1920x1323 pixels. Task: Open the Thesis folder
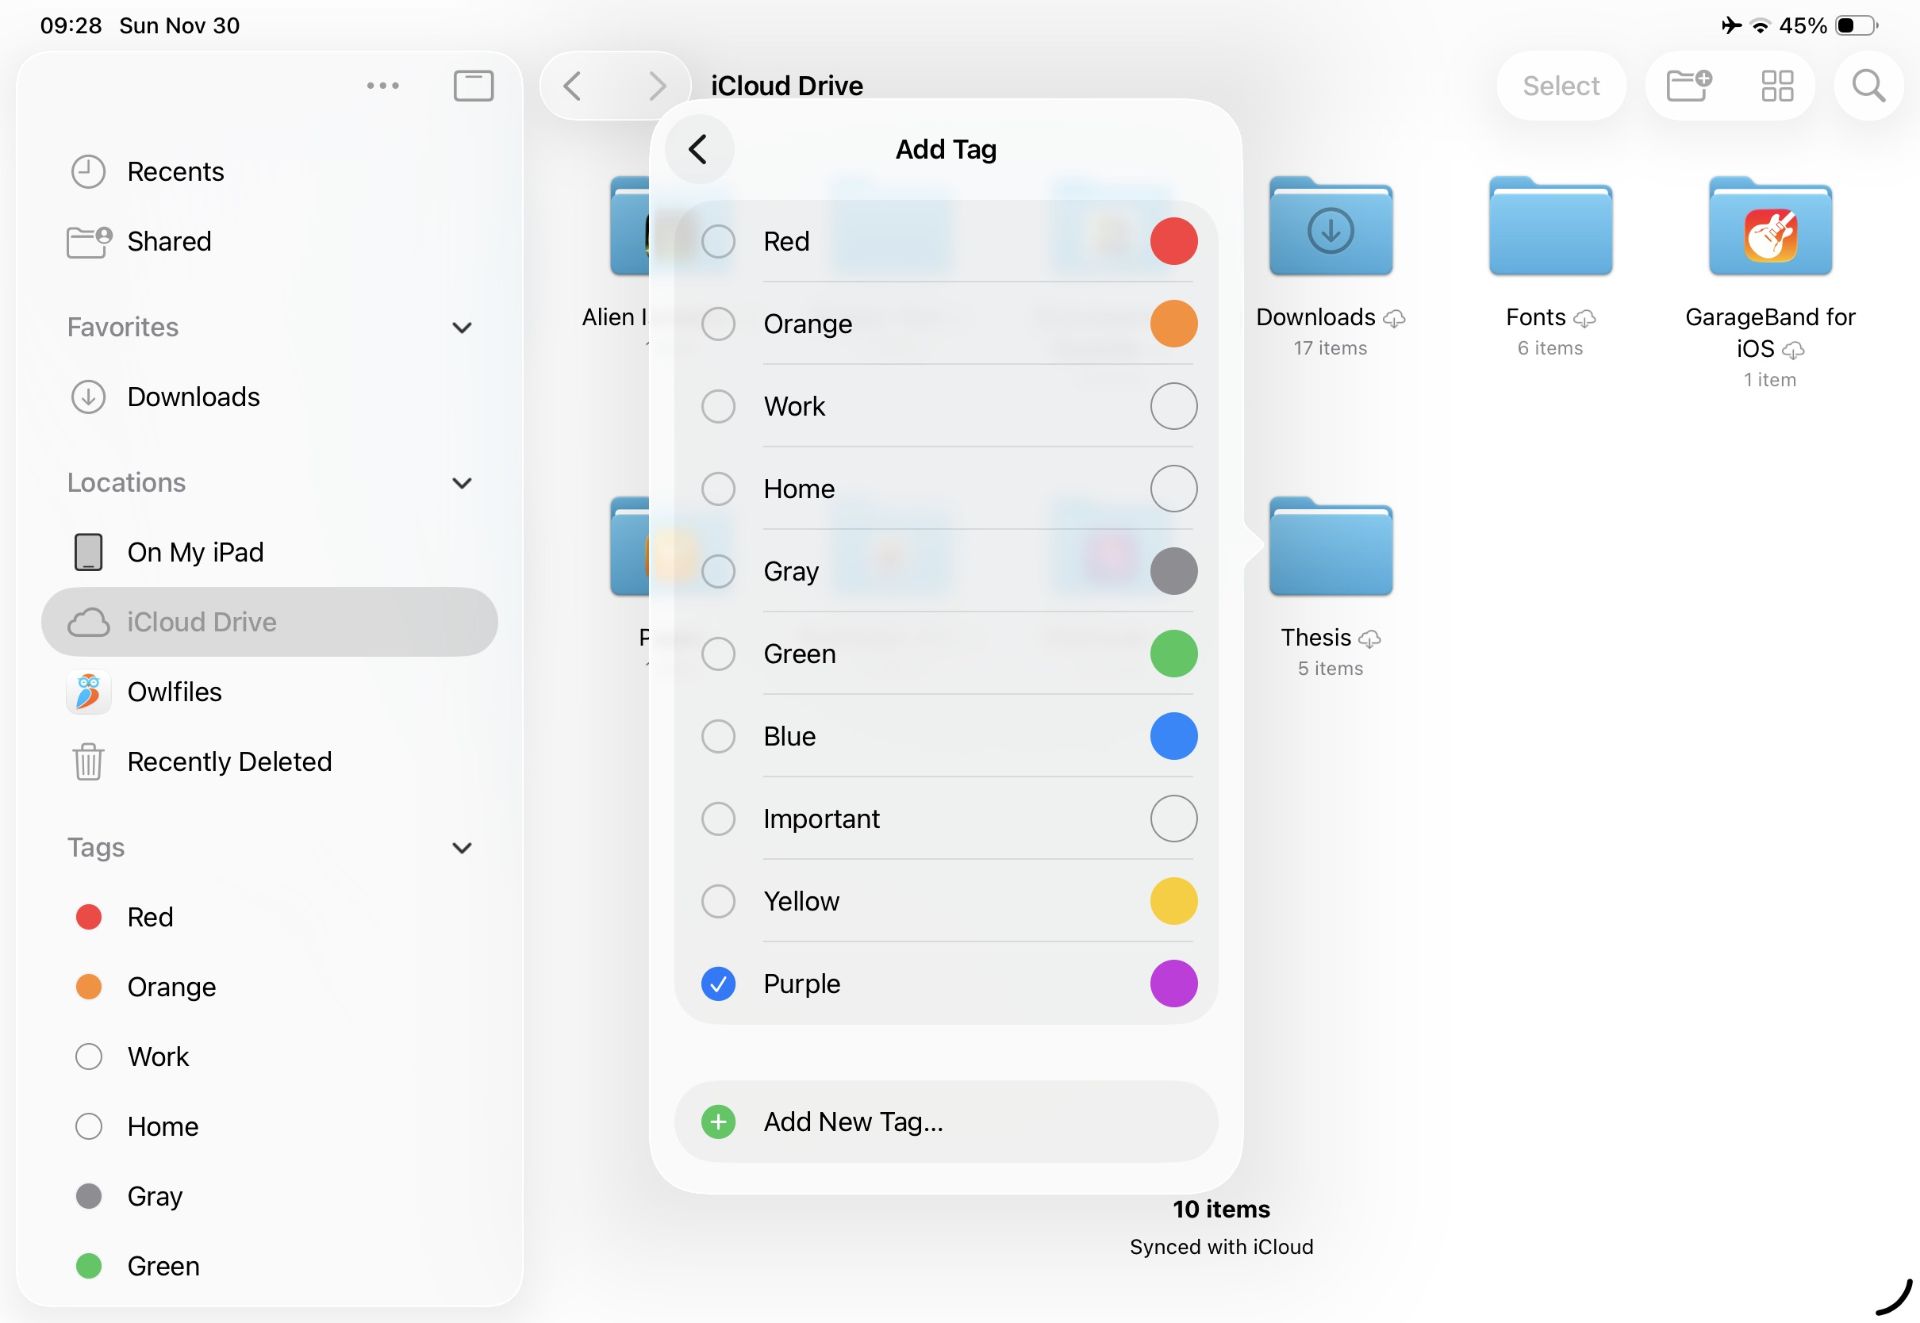click(1330, 546)
